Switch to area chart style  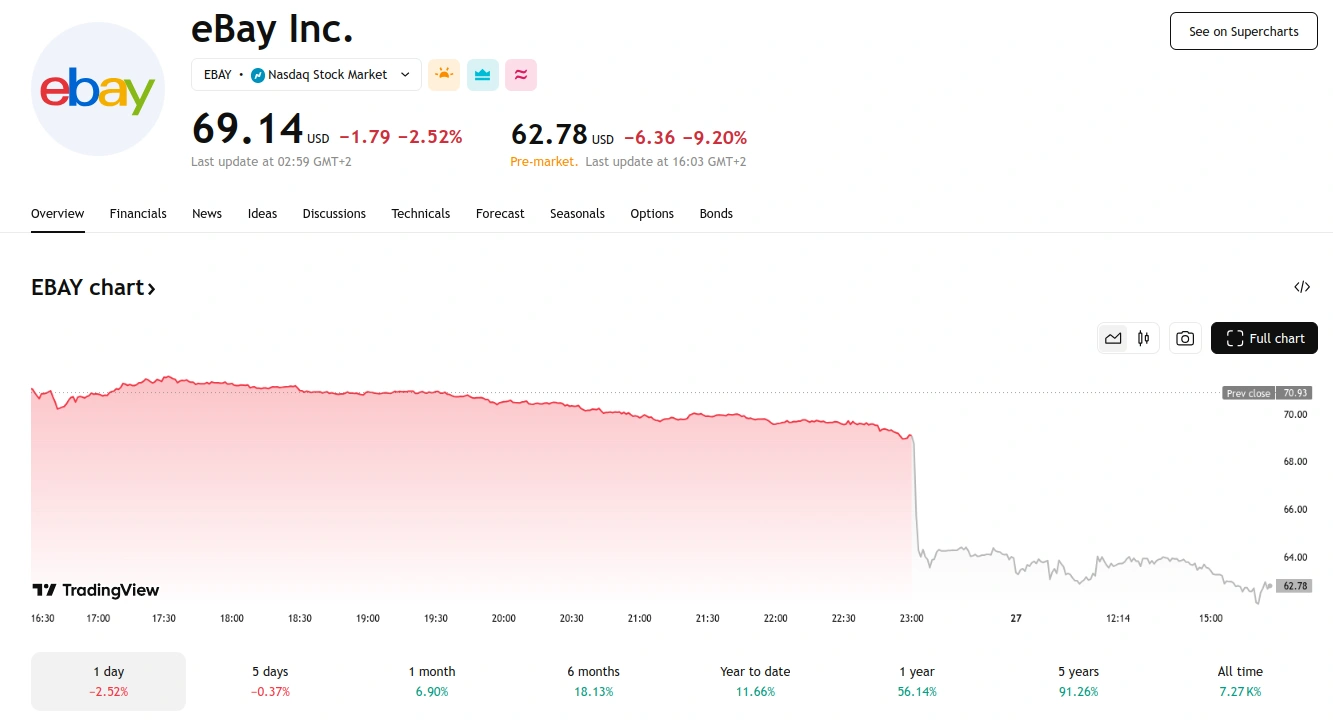[1113, 338]
